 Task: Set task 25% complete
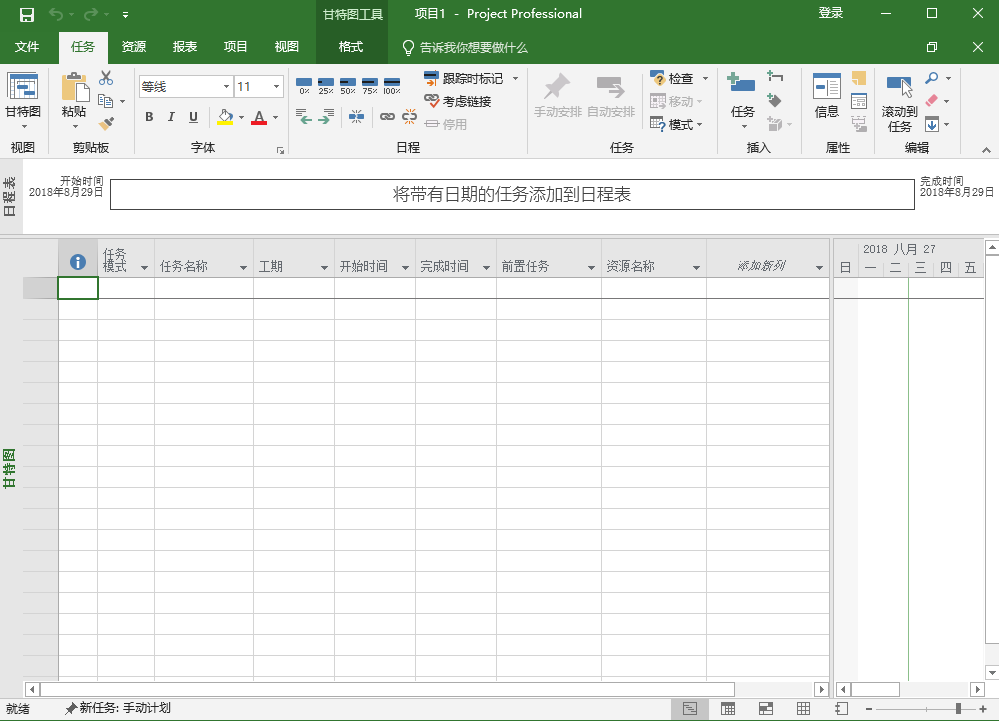click(326, 86)
